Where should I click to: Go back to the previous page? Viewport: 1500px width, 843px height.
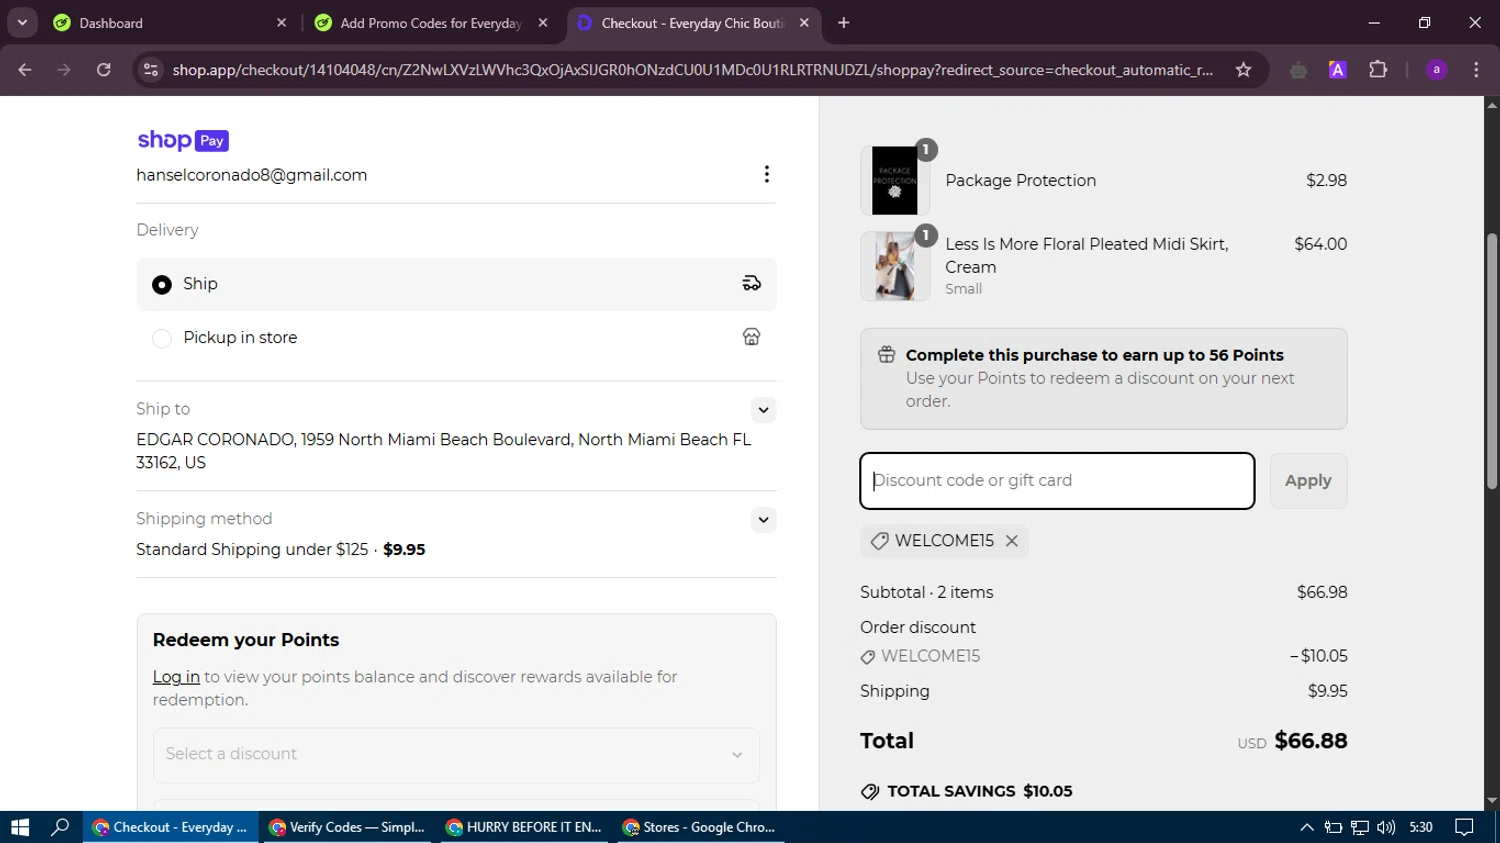click(x=25, y=70)
